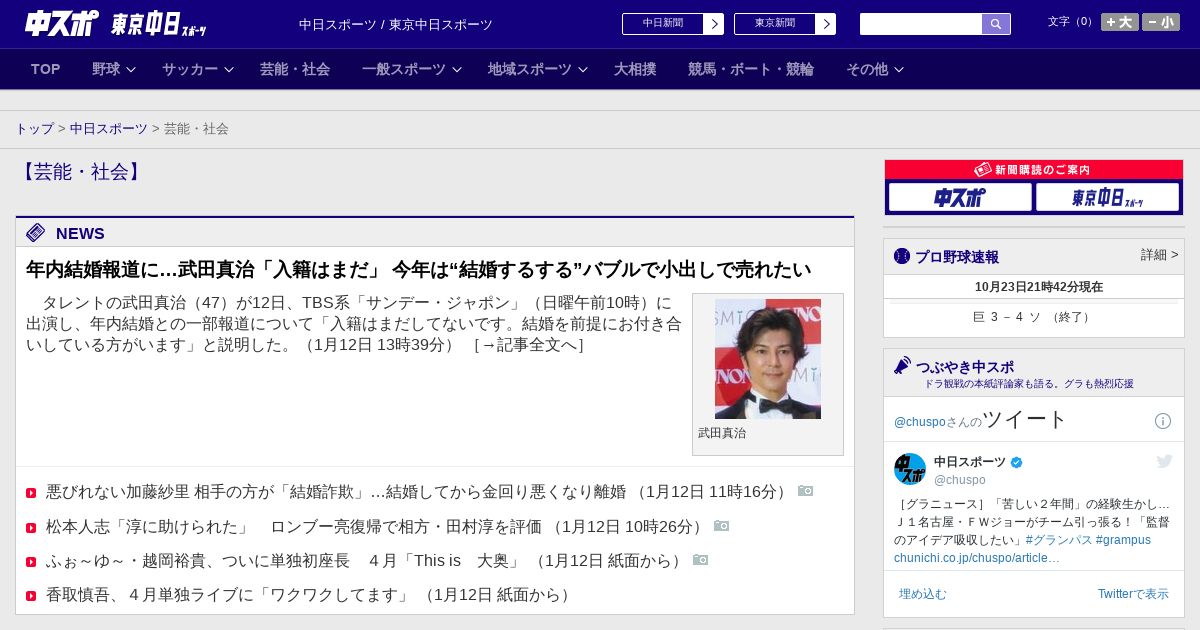The height and width of the screenshot is (630, 1200).
Task: Open the 競馬・ボート・競輪 menu item
Action: tap(751, 69)
